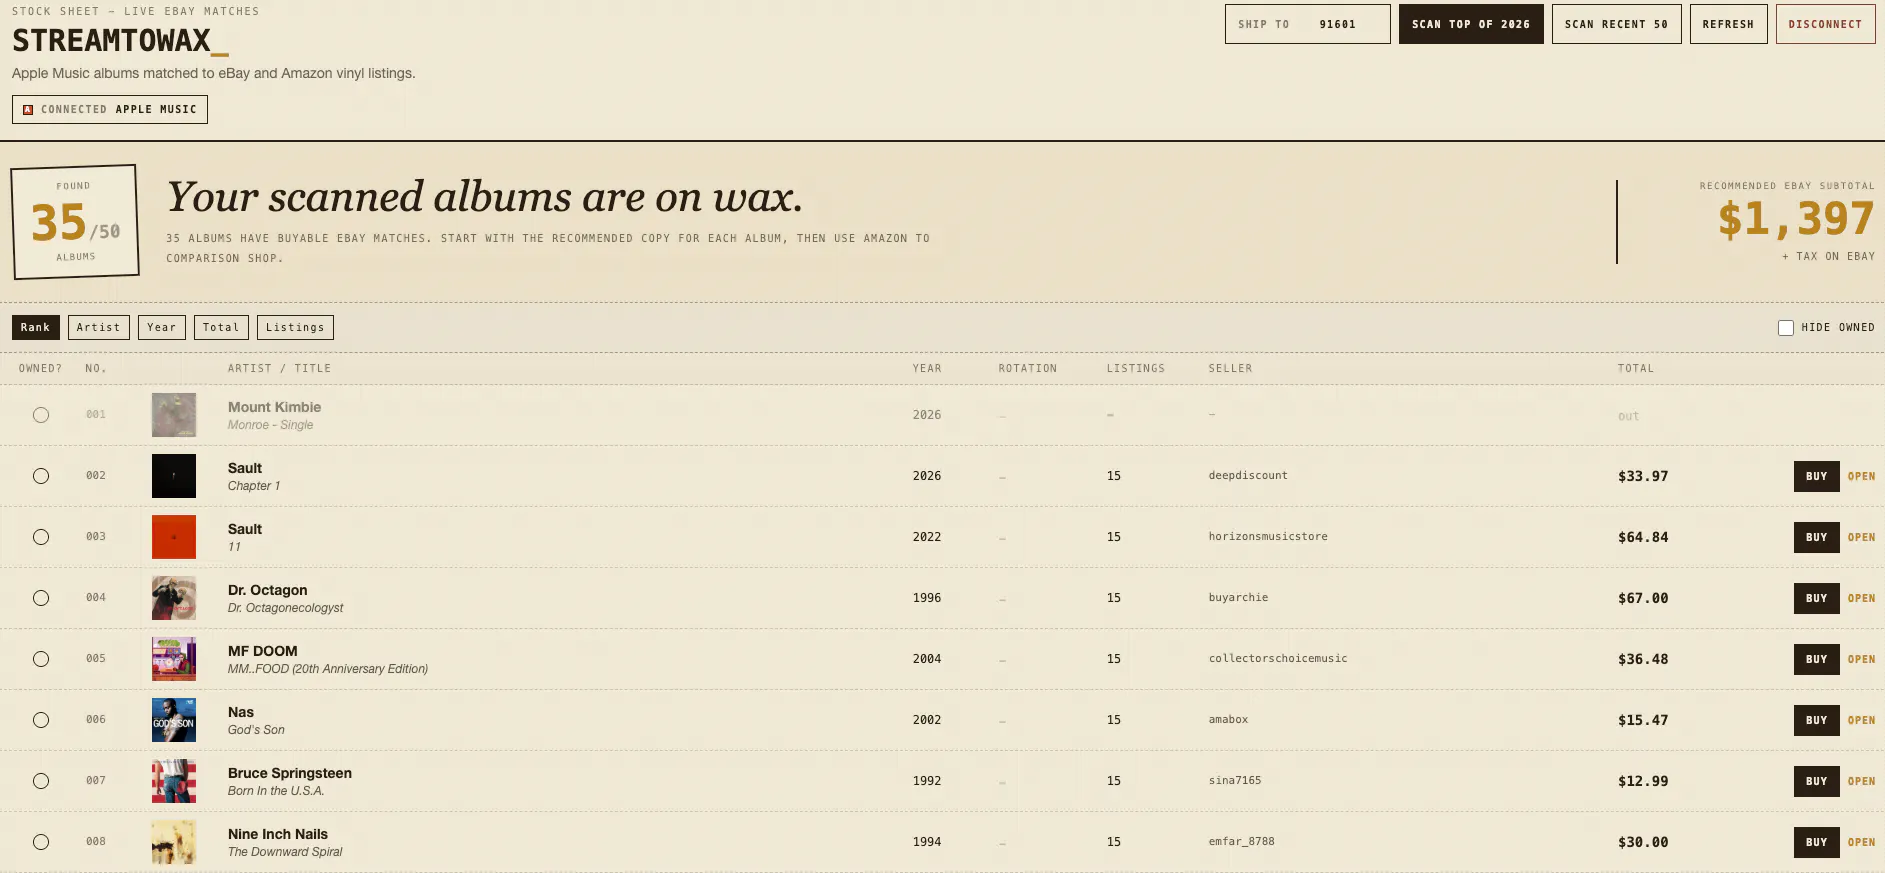1885x873 pixels.
Task: Mark Dr. Octagon album as owned
Action: coord(41,598)
